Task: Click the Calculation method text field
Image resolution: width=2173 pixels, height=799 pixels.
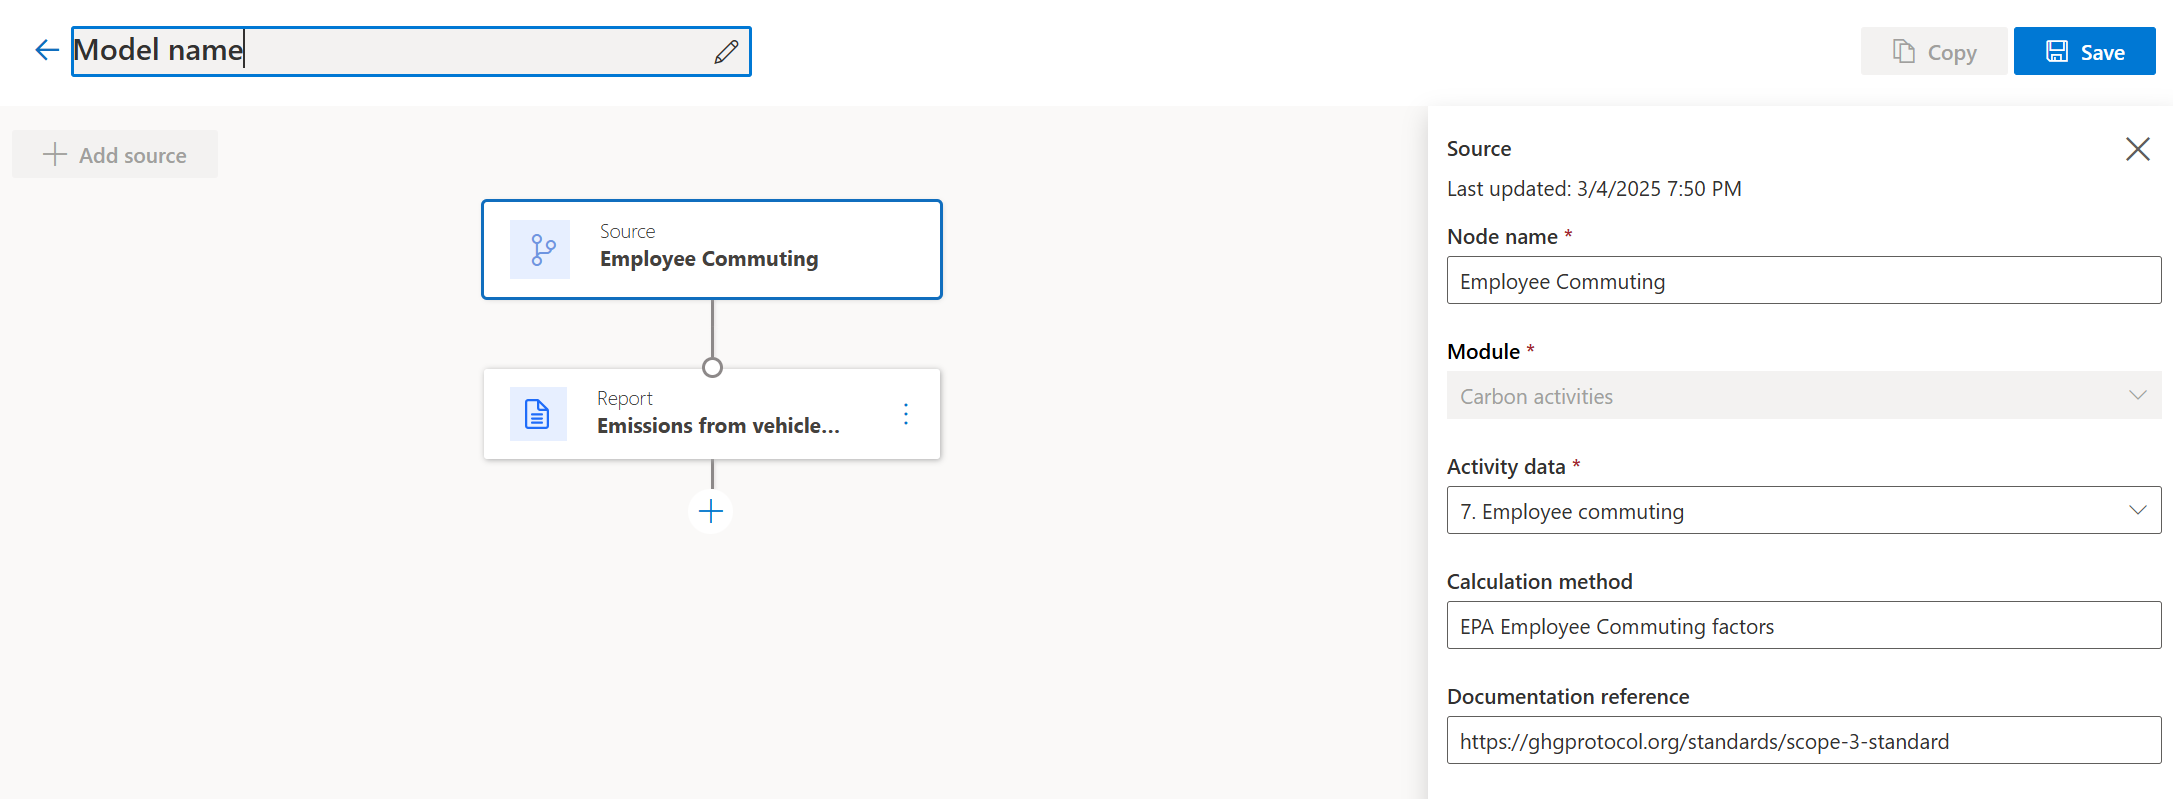Action: [1803, 626]
